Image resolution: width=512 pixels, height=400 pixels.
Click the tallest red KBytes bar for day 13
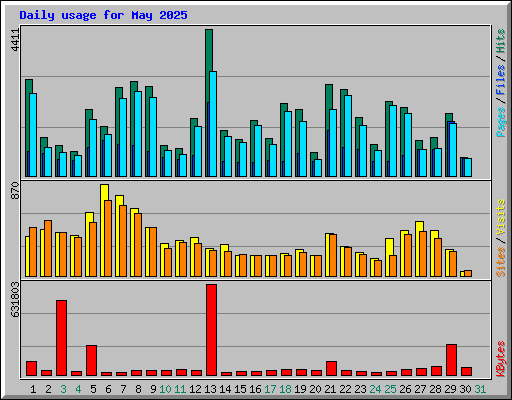tap(211, 330)
